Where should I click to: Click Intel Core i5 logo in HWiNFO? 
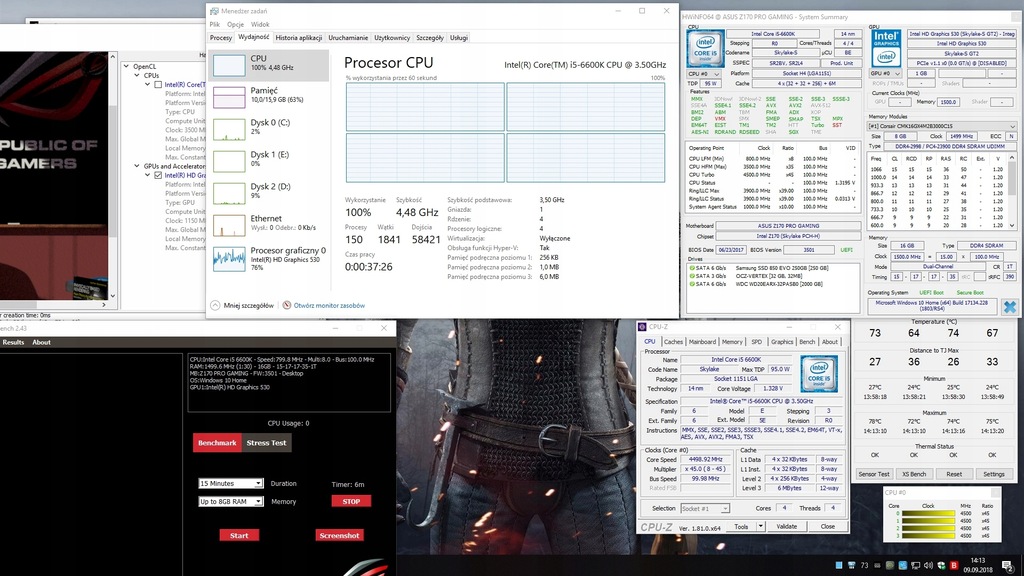point(705,48)
